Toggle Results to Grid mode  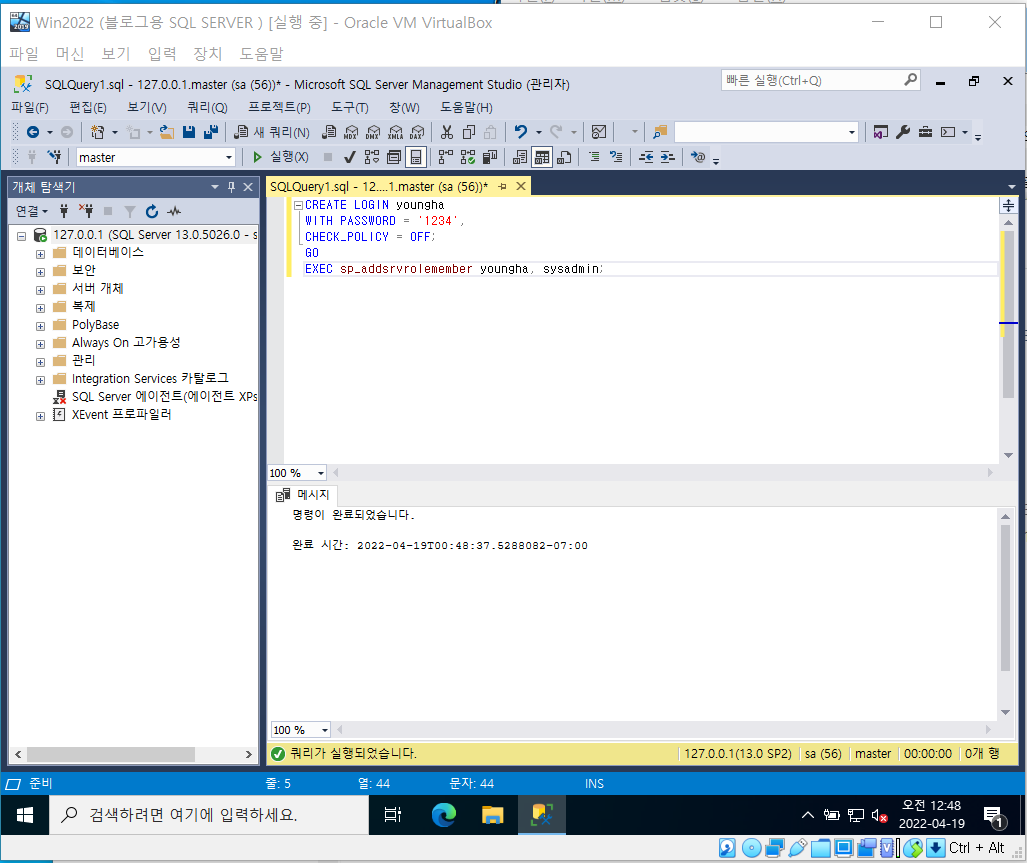(542, 157)
